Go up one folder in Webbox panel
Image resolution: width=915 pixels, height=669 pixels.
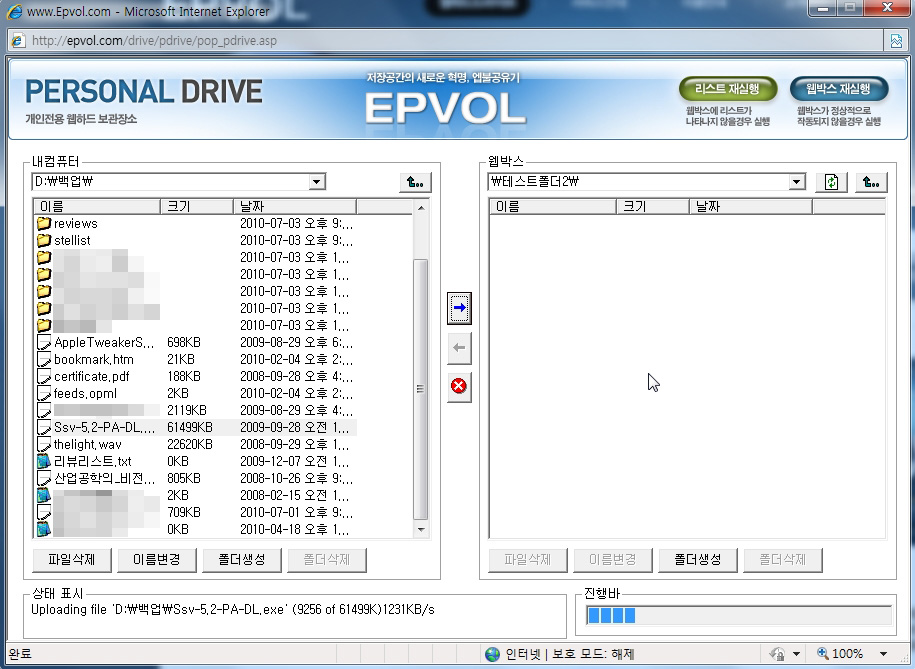871,182
